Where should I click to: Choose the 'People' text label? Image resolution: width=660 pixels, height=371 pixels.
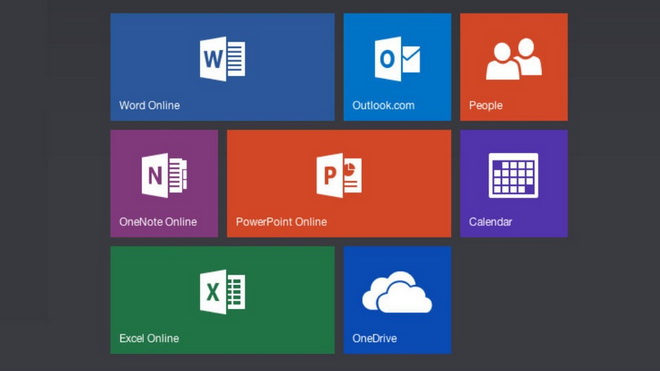click(x=486, y=105)
